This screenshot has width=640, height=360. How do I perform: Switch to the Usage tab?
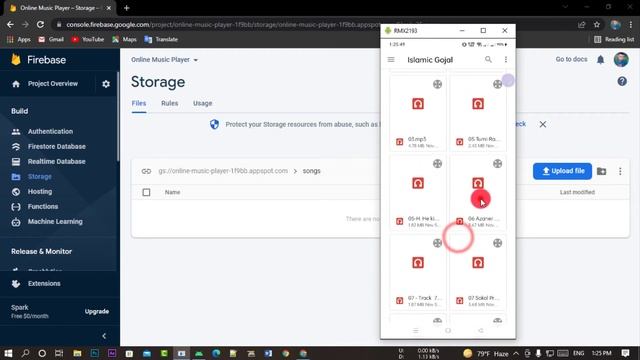click(x=202, y=103)
